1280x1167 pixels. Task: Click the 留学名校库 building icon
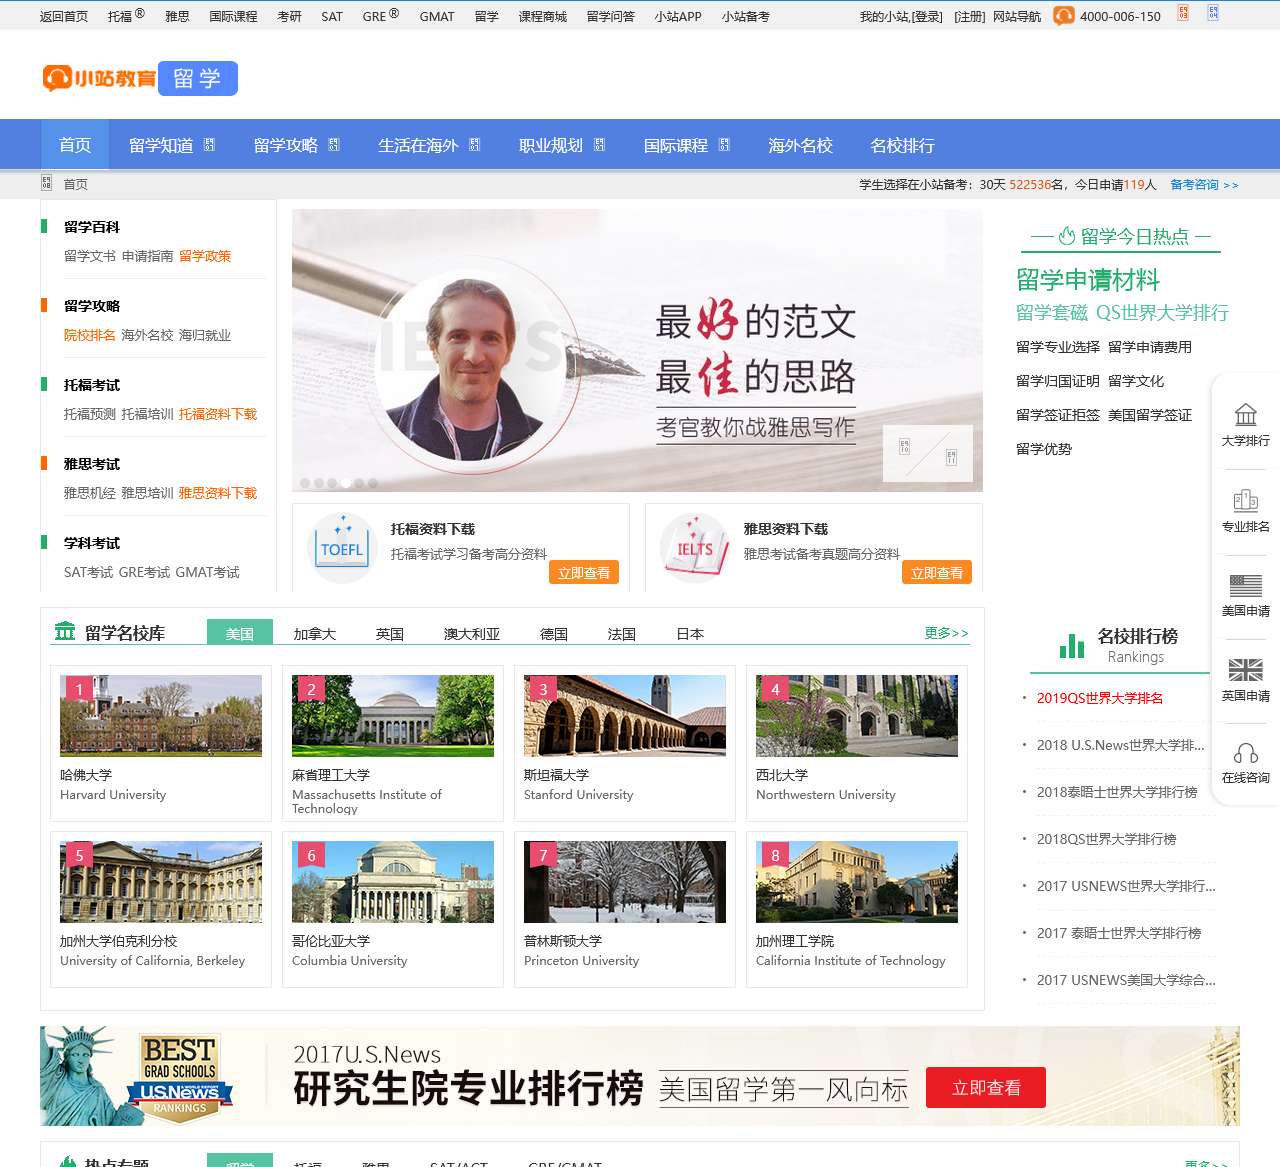pos(65,631)
